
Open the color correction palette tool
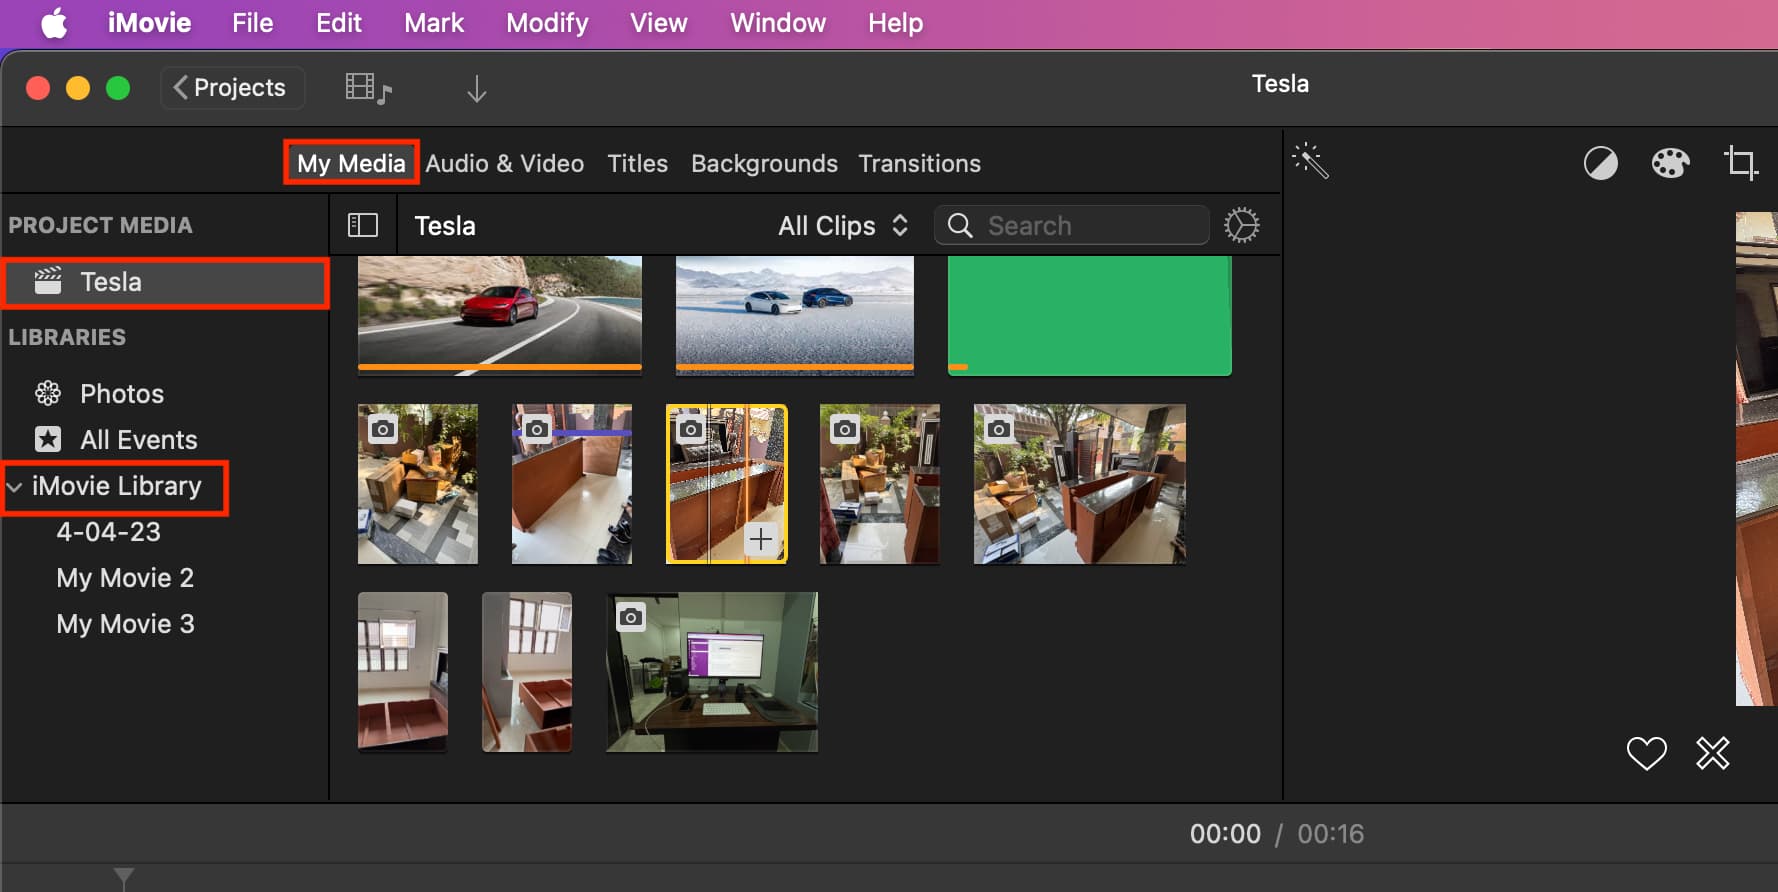(1670, 163)
